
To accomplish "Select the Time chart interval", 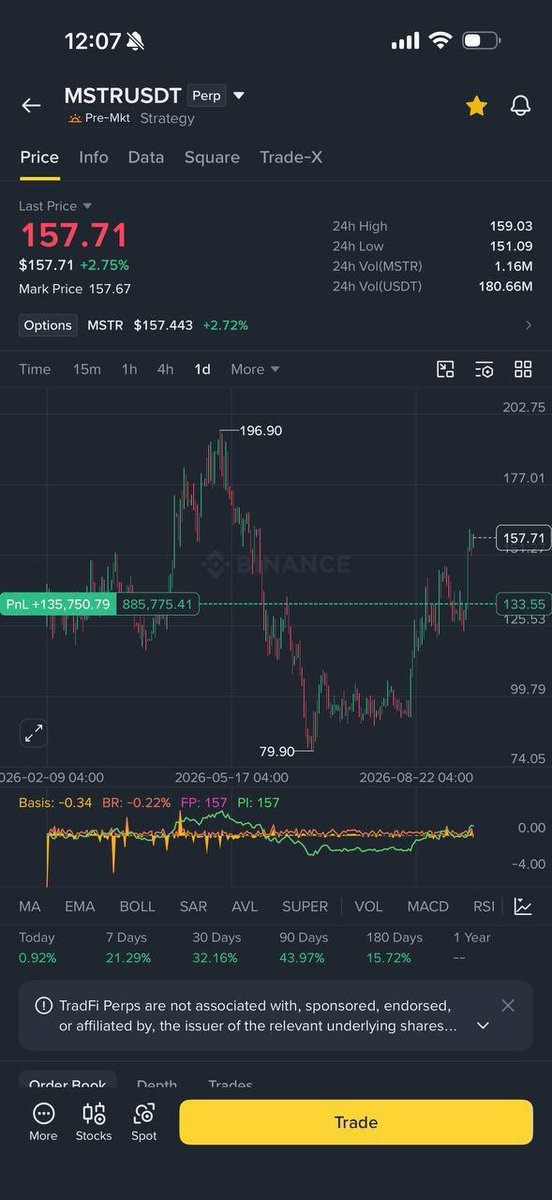I will 34,369.
